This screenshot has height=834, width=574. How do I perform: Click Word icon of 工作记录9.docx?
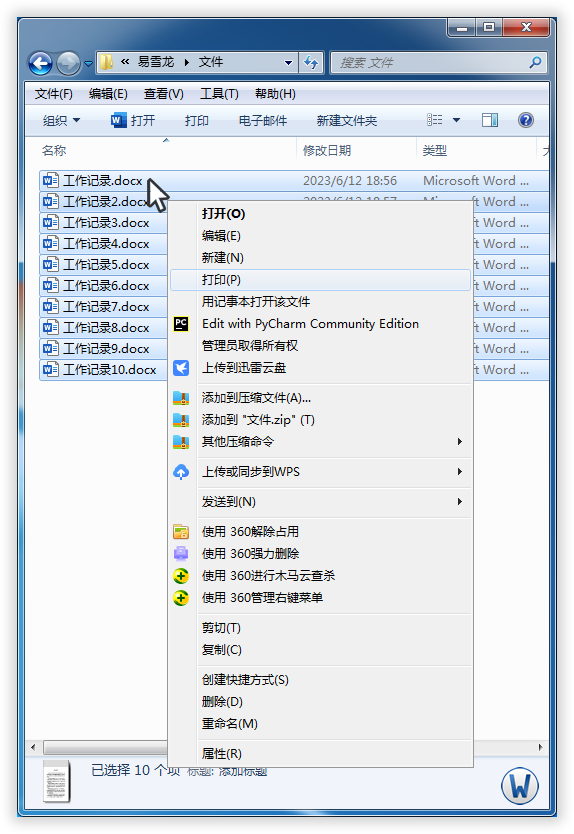click(51, 348)
